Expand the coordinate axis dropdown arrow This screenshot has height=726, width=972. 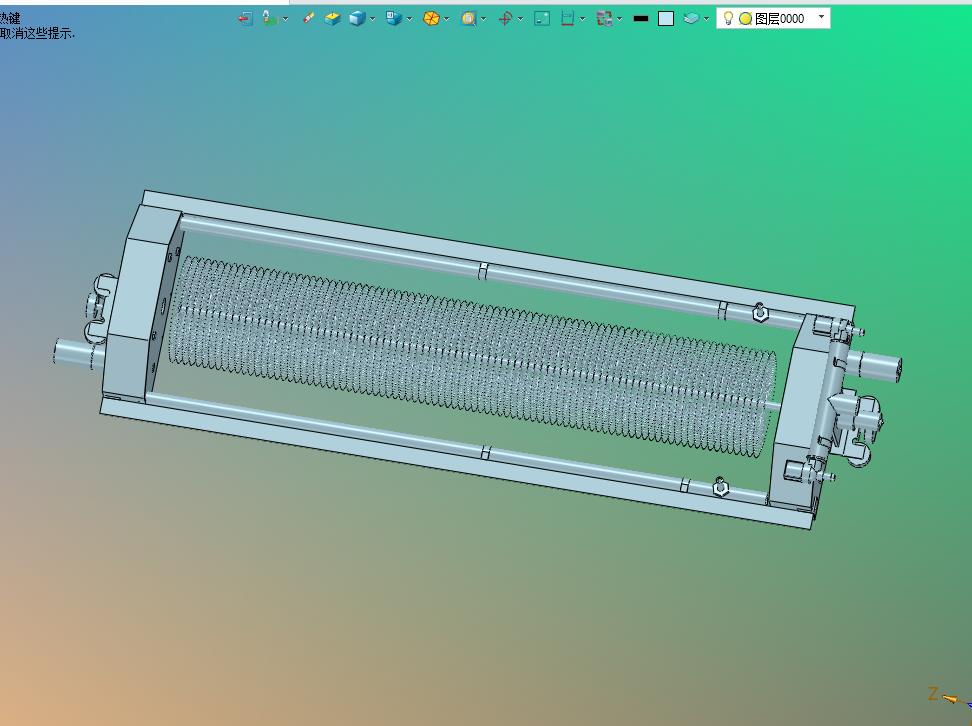tap(520, 19)
